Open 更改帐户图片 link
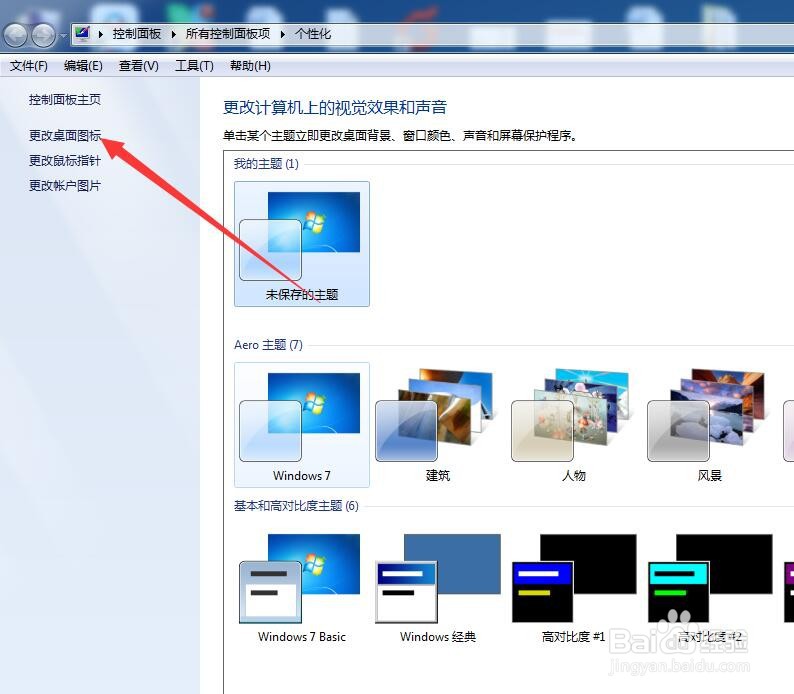This screenshot has width=794, height=694. tap(65, 186)
